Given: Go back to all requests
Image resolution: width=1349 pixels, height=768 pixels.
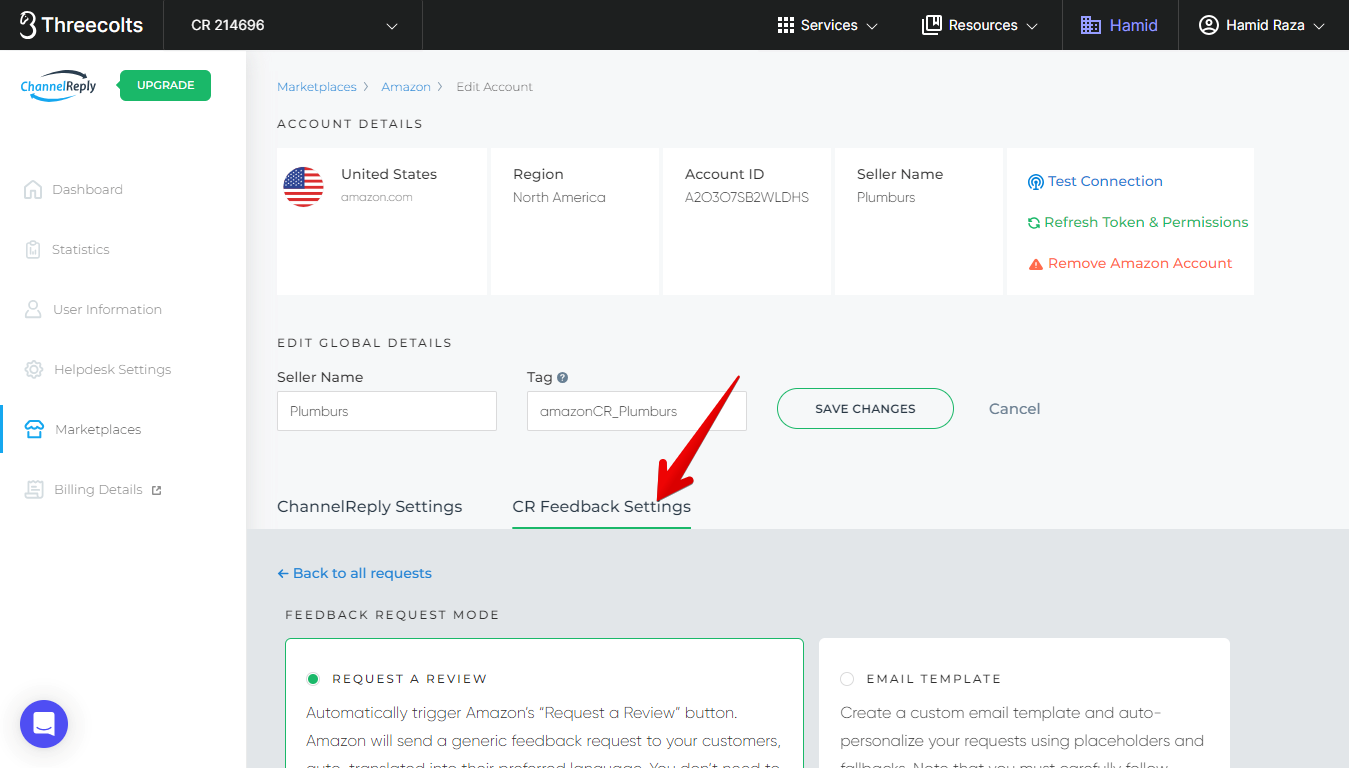Looking at the screenshot, I should pyautogui.click(x=354, y=573).
